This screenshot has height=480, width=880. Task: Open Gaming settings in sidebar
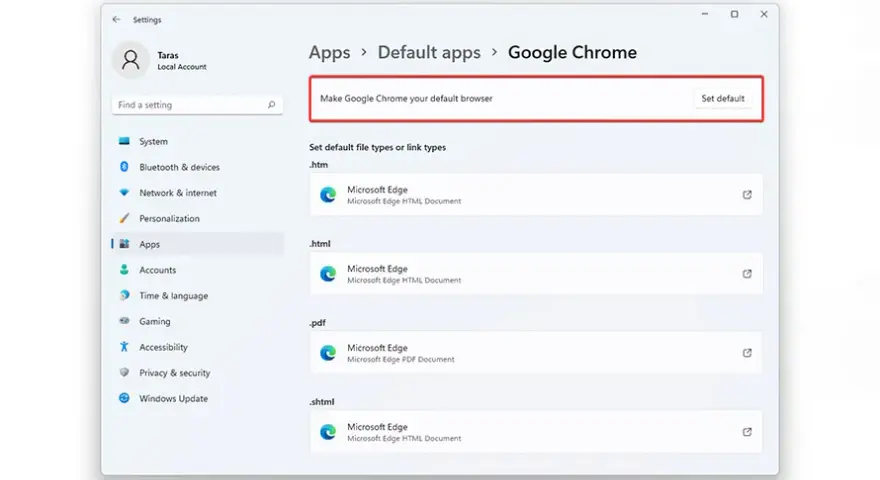(x=198, y=321)
